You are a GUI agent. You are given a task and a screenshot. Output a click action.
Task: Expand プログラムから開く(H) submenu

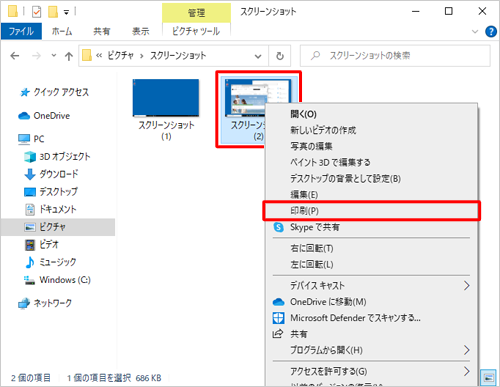tap(371, 350)
